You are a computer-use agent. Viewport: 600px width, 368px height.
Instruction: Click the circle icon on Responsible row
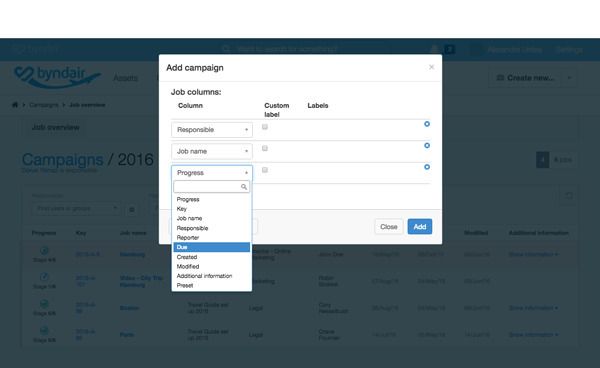[427, 124]
